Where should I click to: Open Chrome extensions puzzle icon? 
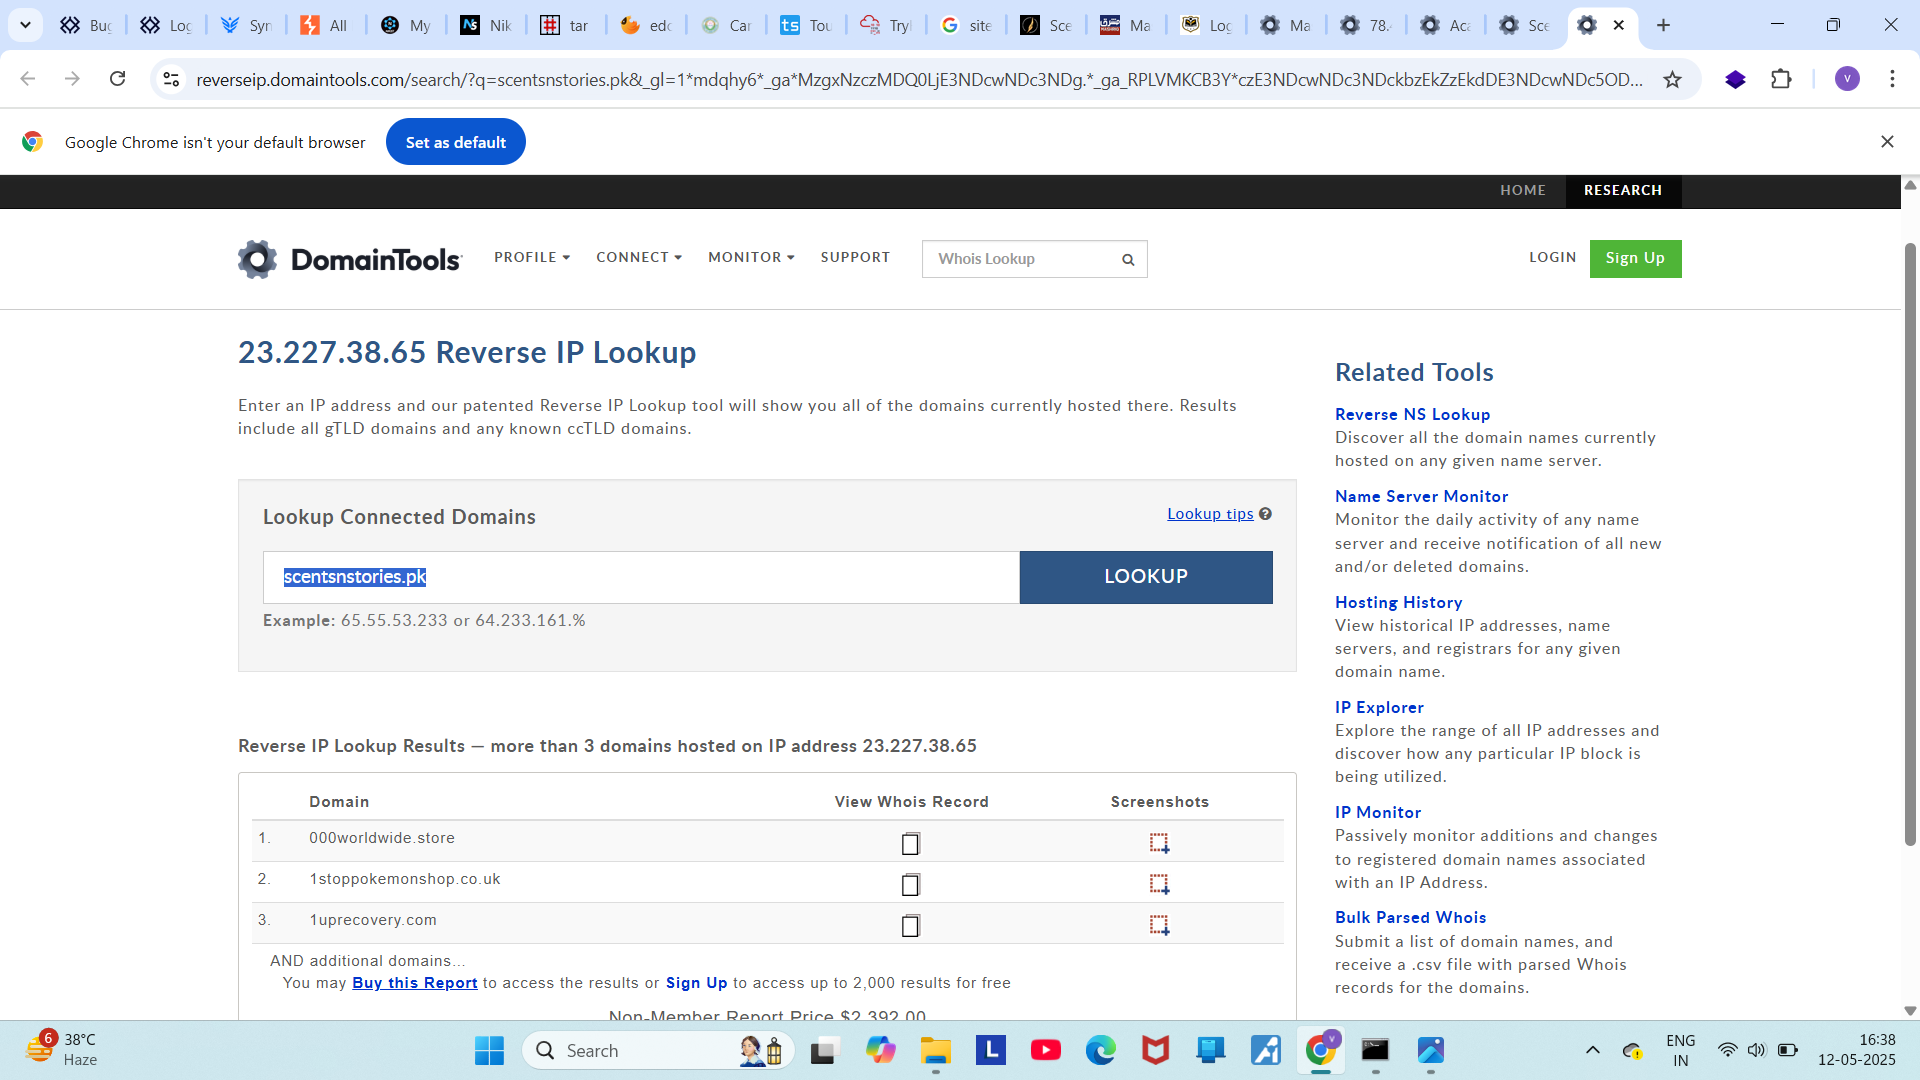pyautogui.click(x=1781, y=79)
